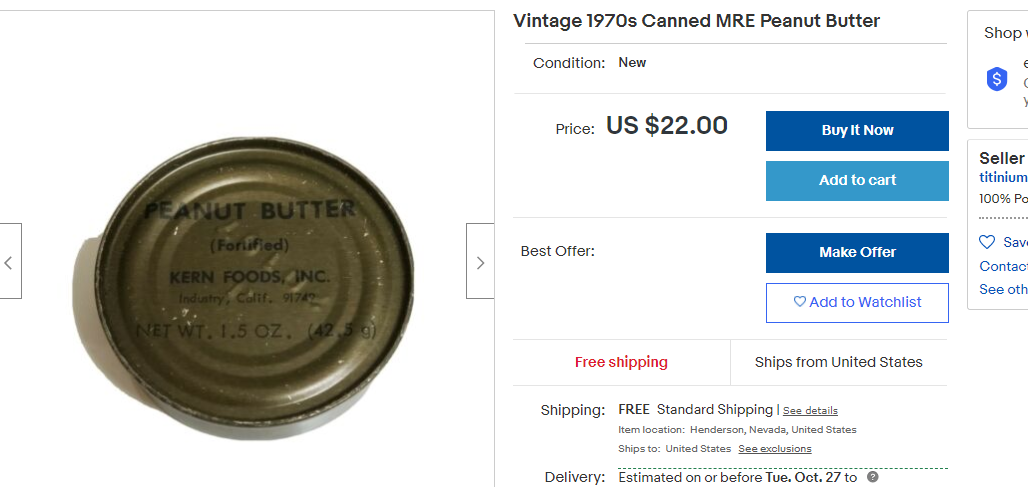Click the blue shield dollar icon
The width and height of the screenshot is (1028, 487).
(997, 79)
